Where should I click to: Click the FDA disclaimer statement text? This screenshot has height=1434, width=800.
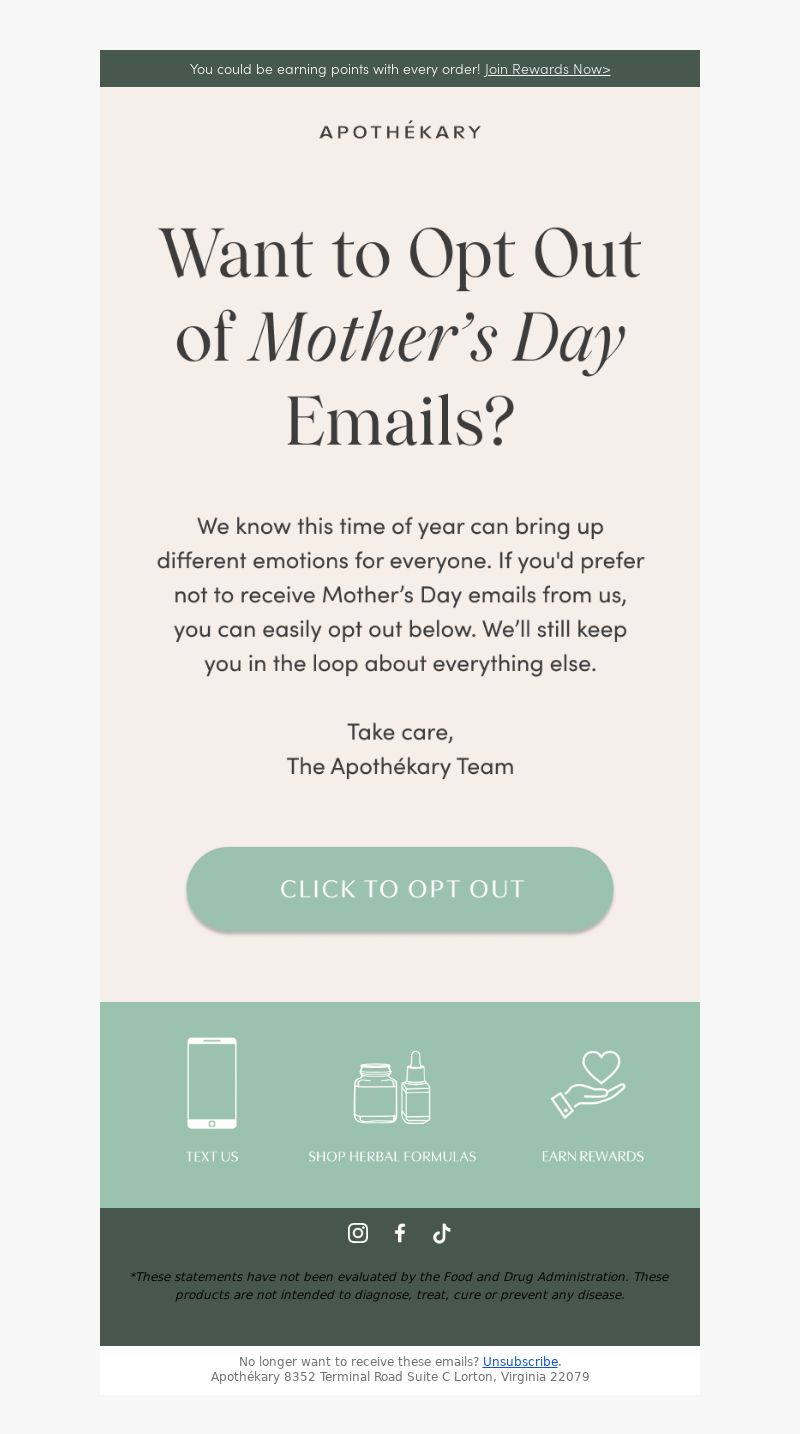[x=399, y=1285]
